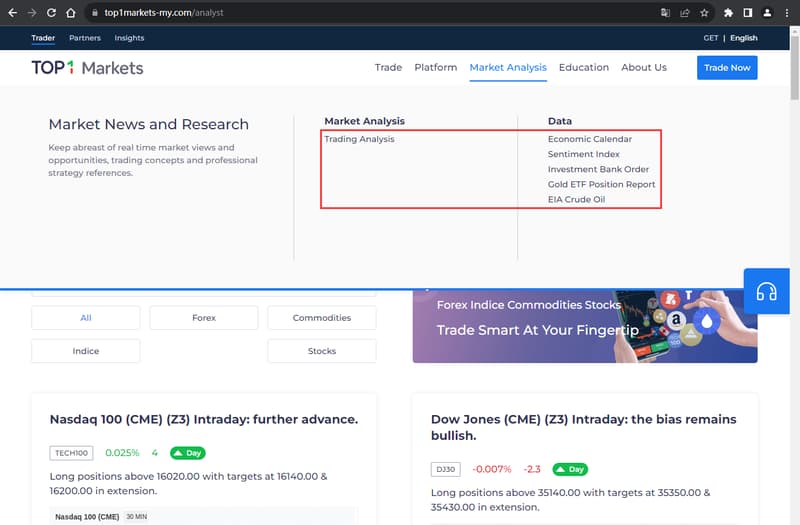Select the Partners top tab

(x=85, y=38)
